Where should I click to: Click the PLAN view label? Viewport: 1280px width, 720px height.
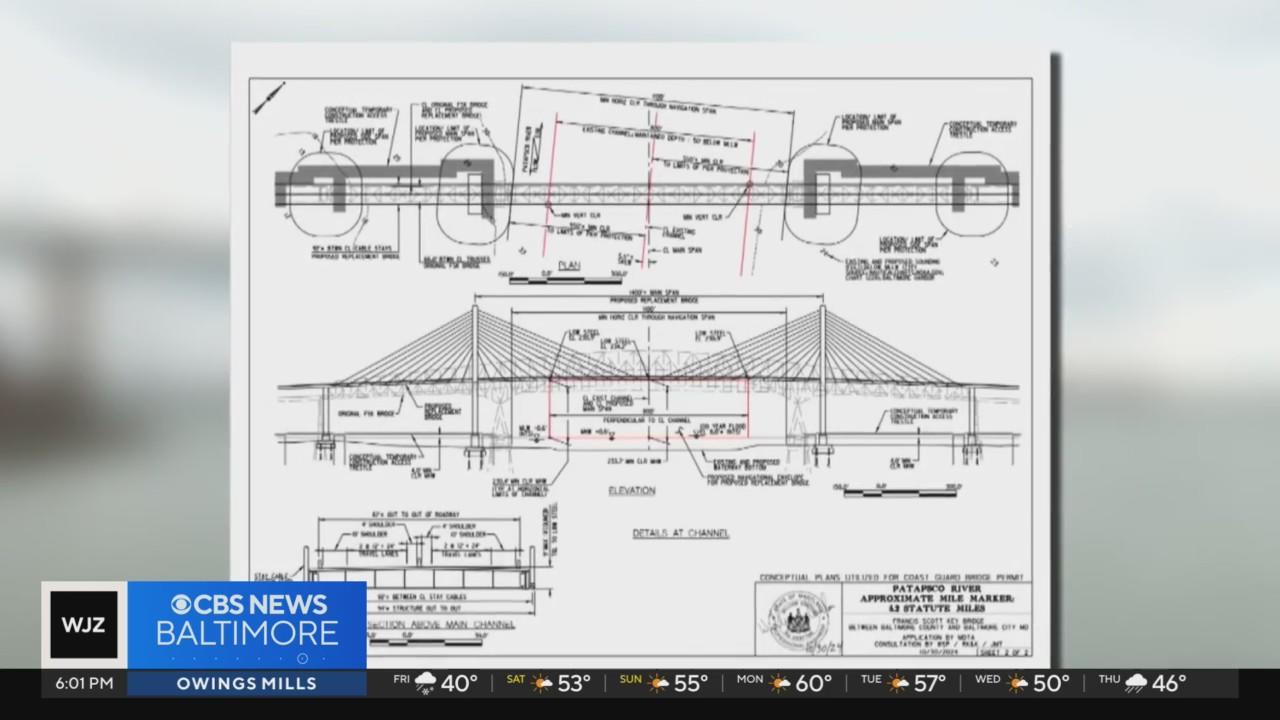point(571,266)
